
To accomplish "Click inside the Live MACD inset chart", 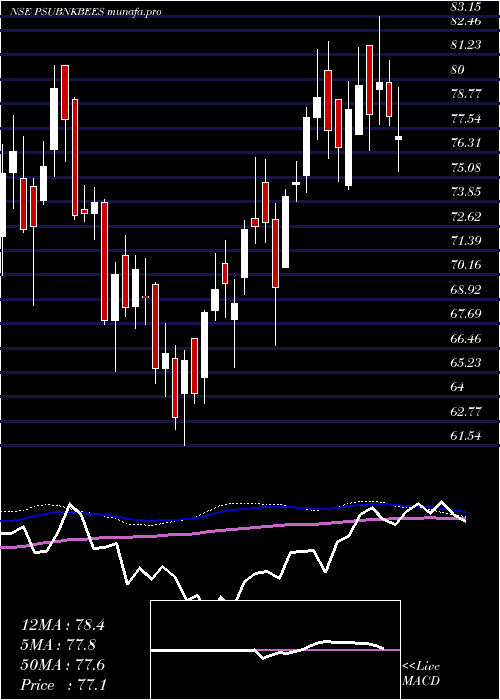I will pos(275,650).
